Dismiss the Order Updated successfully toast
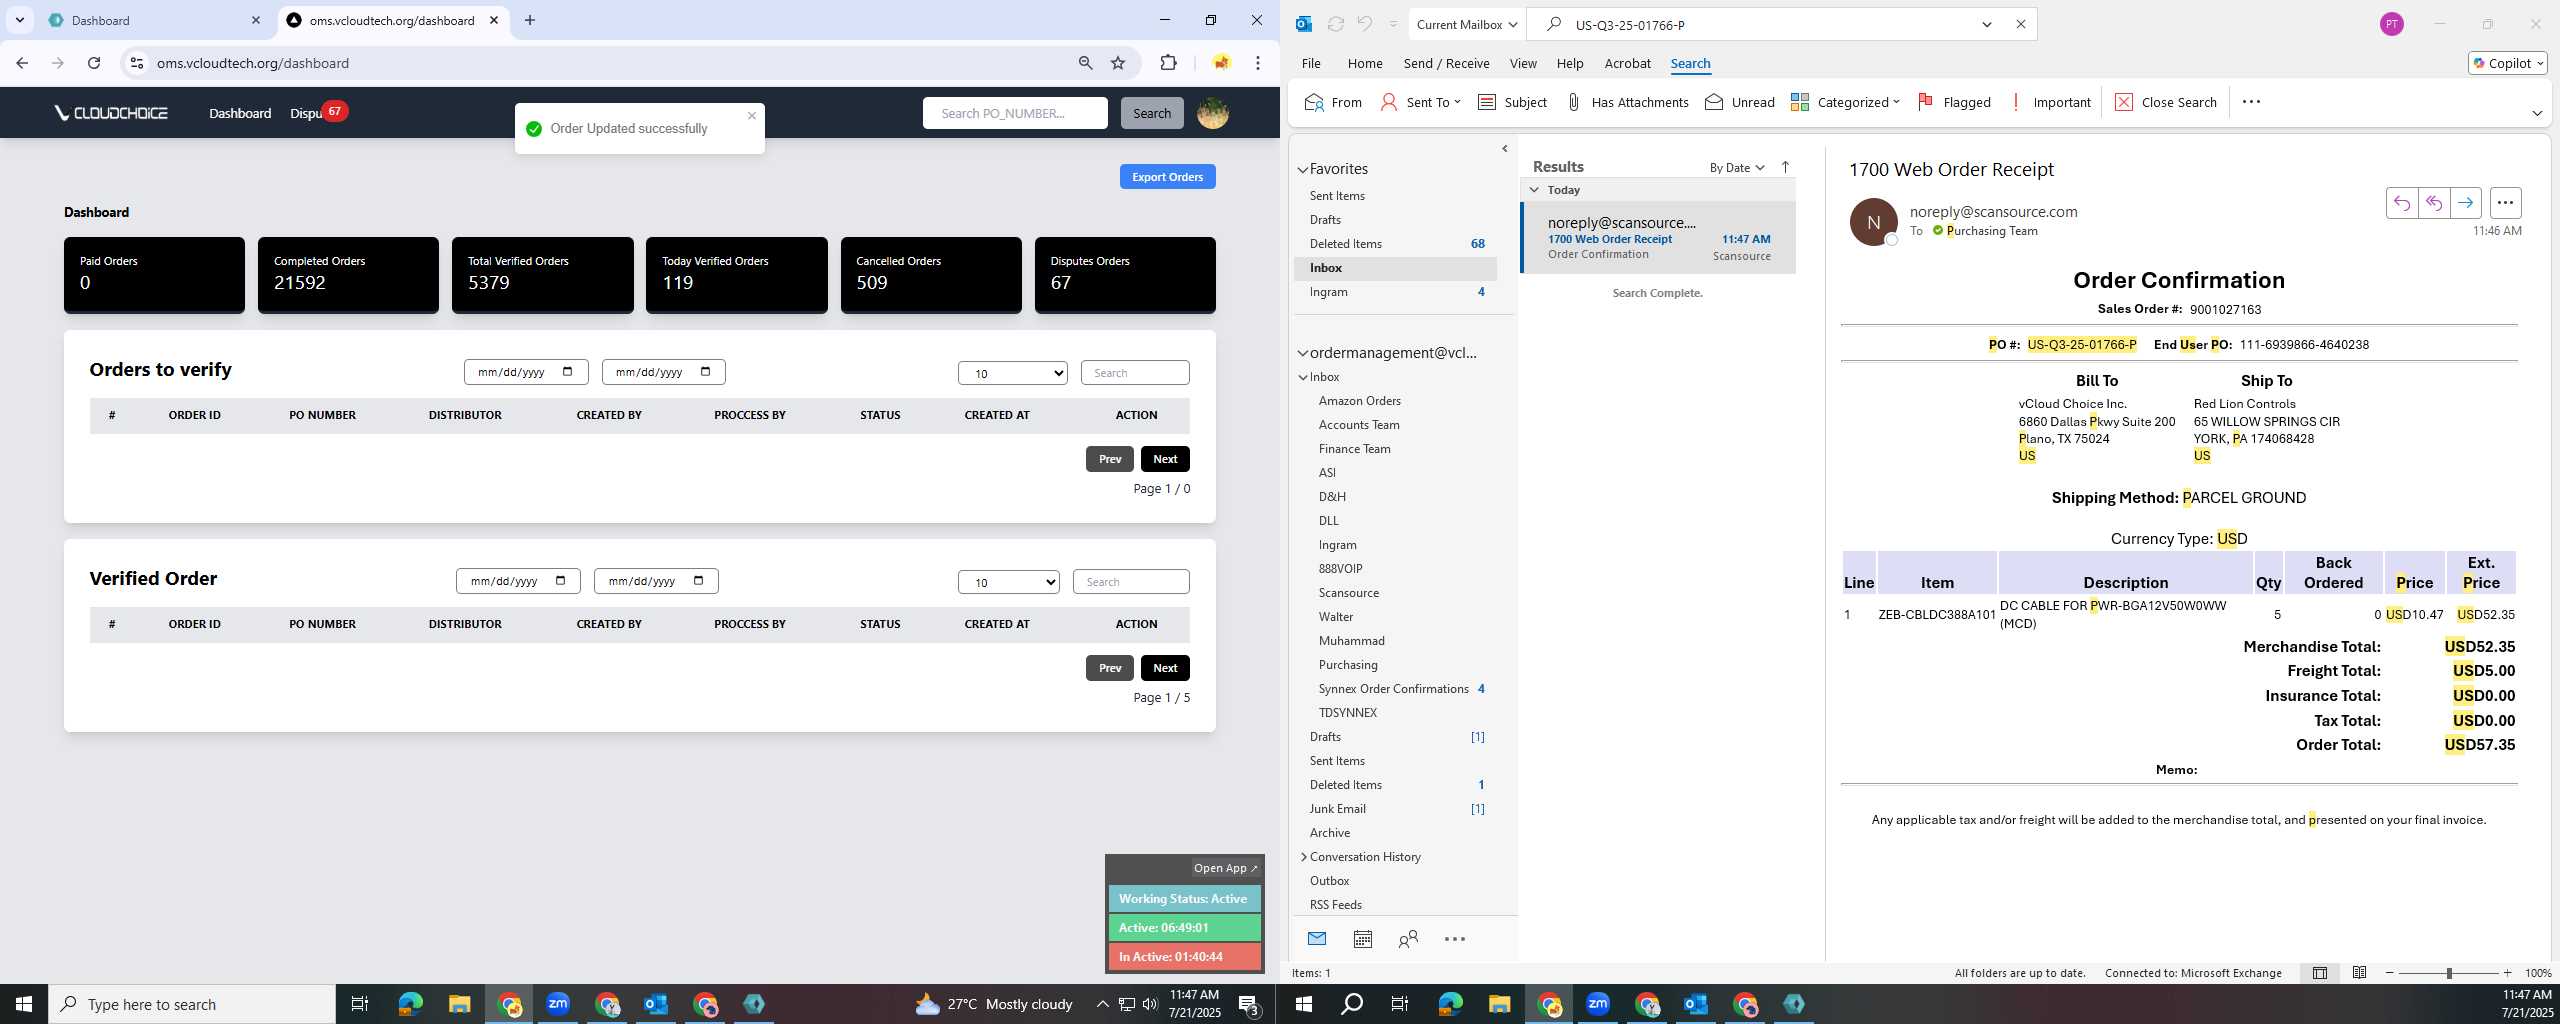The width and height of the screenshot is (2560, 1024). tap(752, 116)
